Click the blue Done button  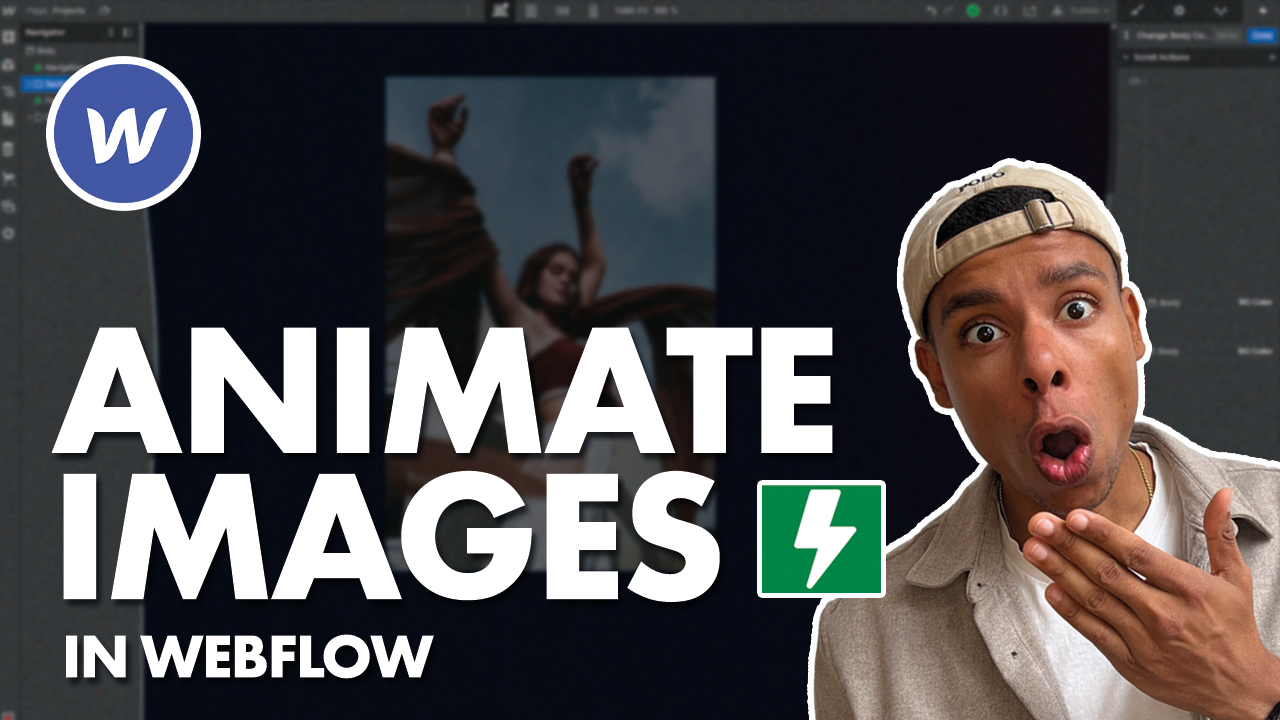click(1260, 36)
